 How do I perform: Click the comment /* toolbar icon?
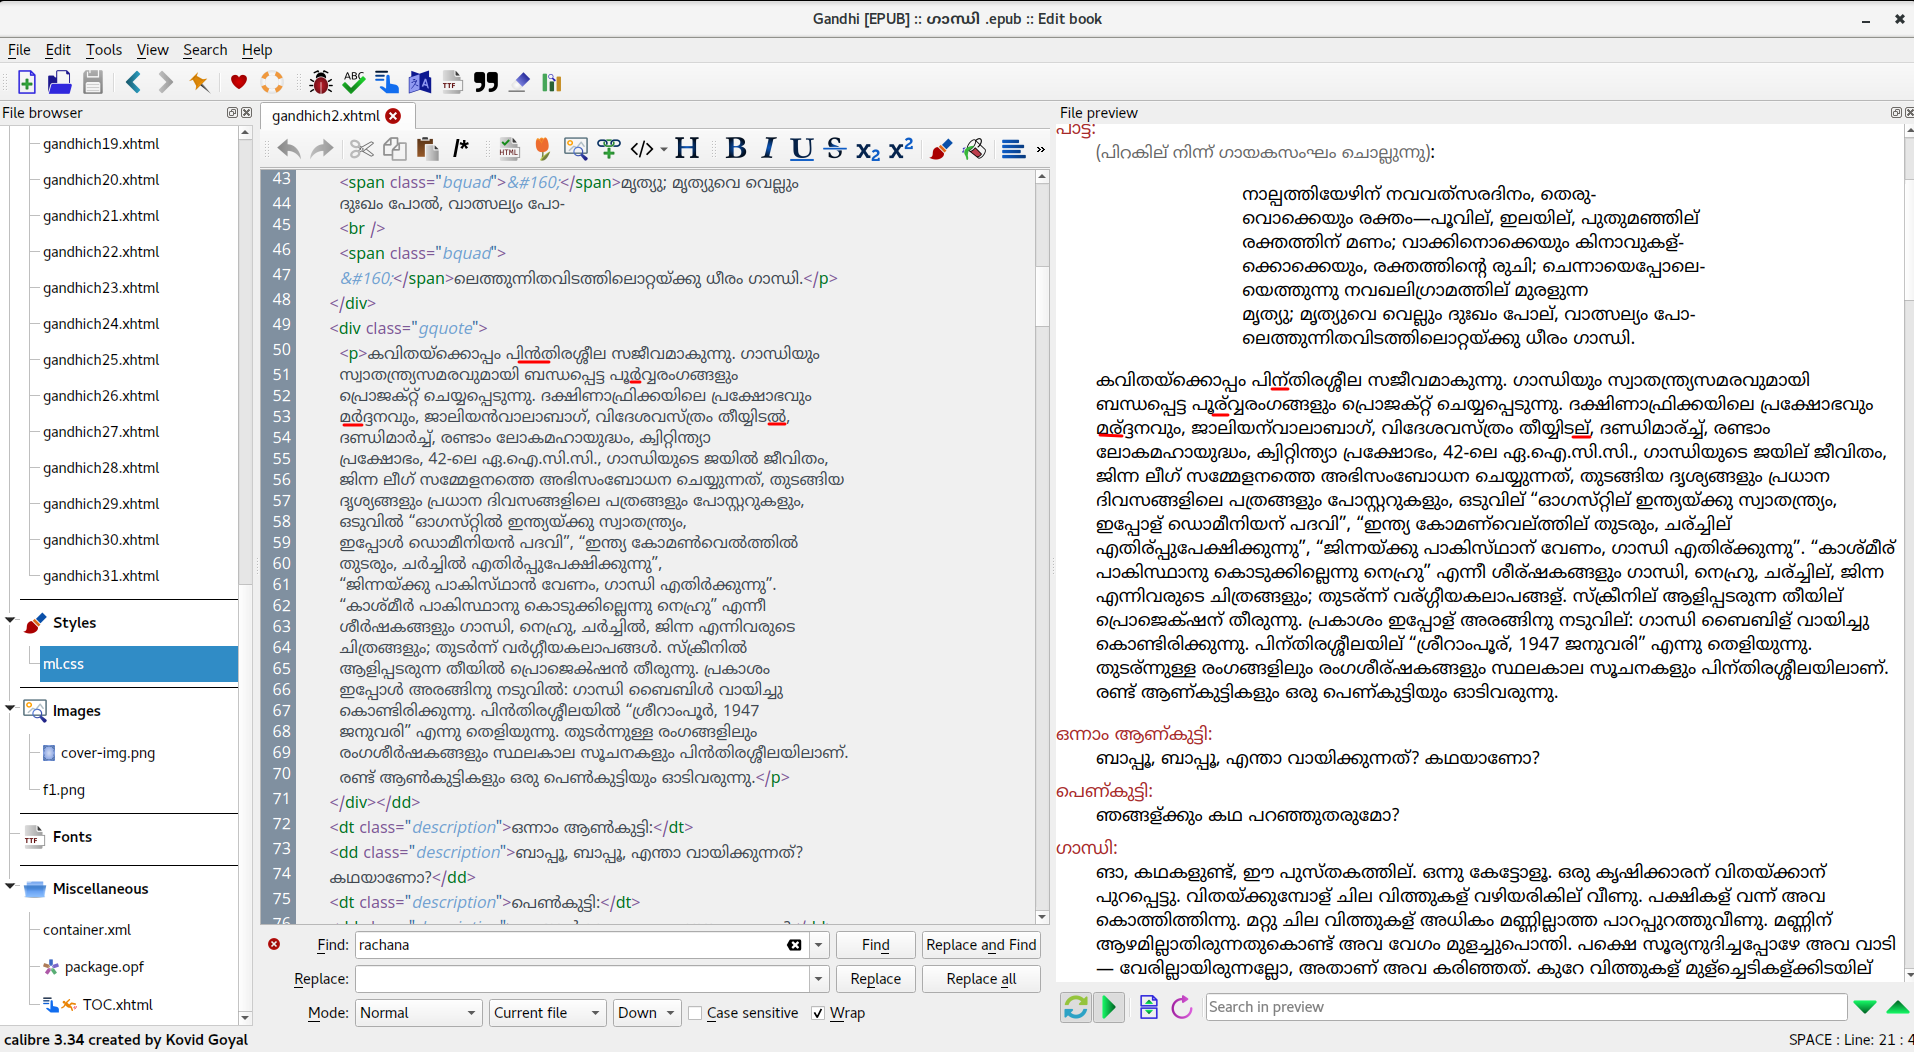tap(461, 149)
